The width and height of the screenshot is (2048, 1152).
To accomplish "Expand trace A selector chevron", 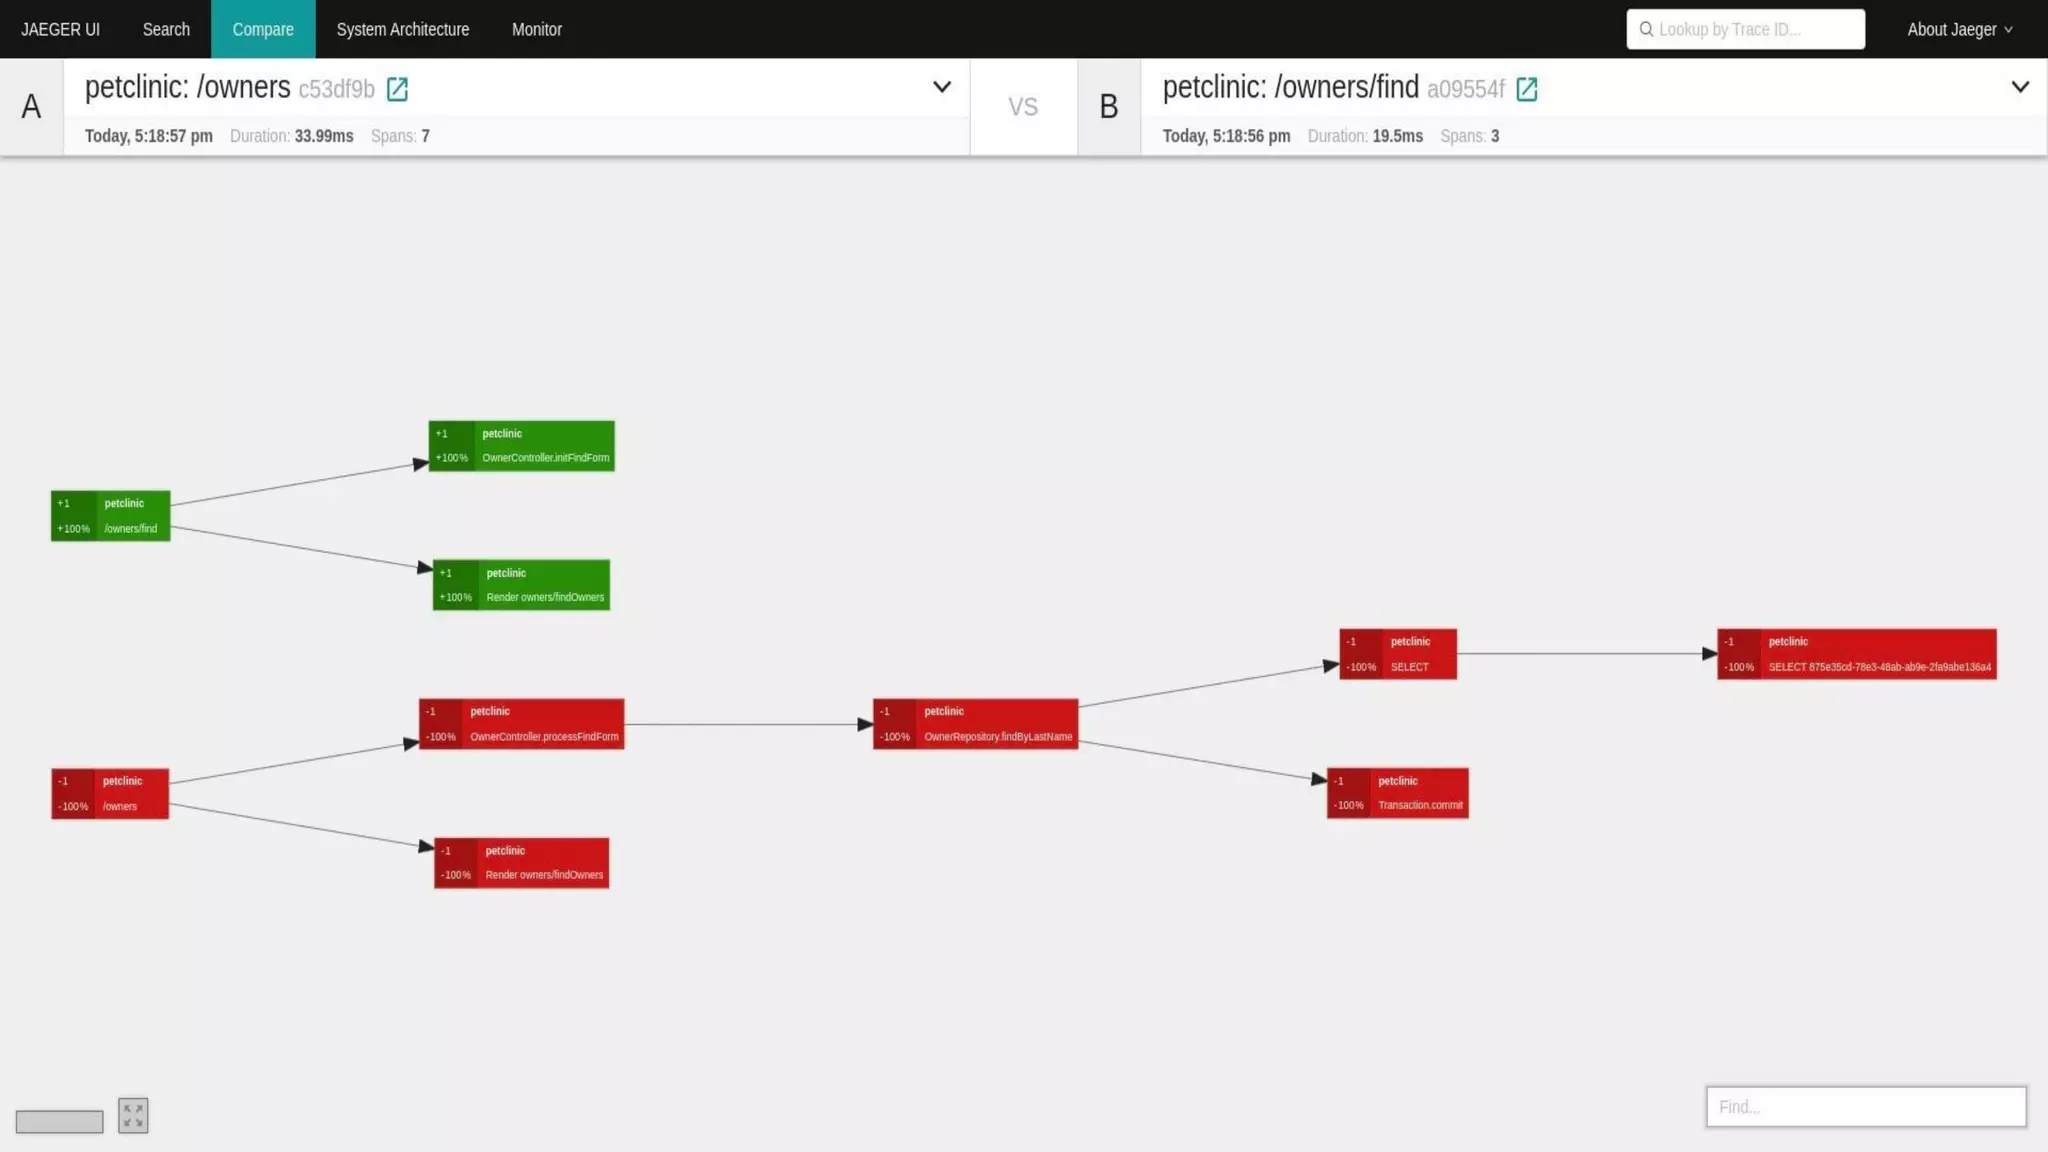I will [x=941, y=87].
